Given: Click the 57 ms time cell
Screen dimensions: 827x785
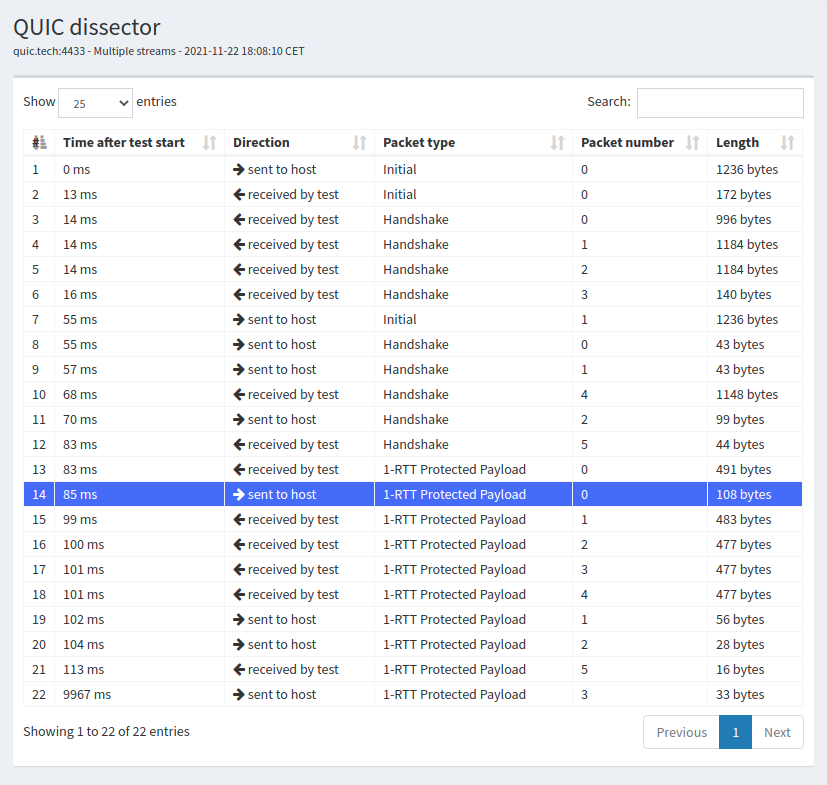Looking at the screenshot, I should coord(139,369).
